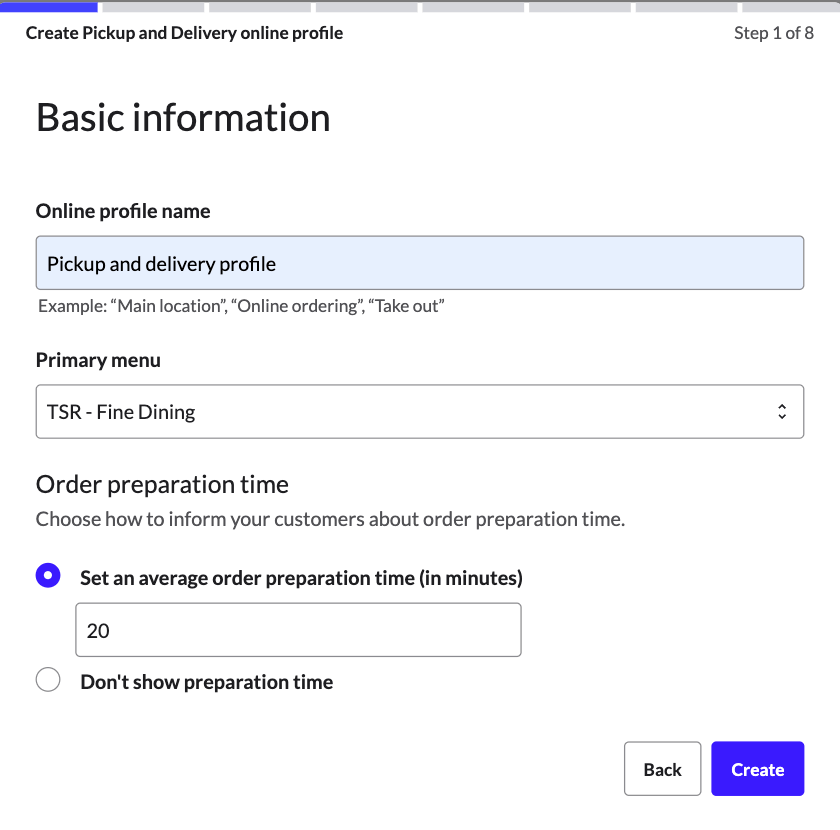Expand the Primary menu selector

pos(420,411)
